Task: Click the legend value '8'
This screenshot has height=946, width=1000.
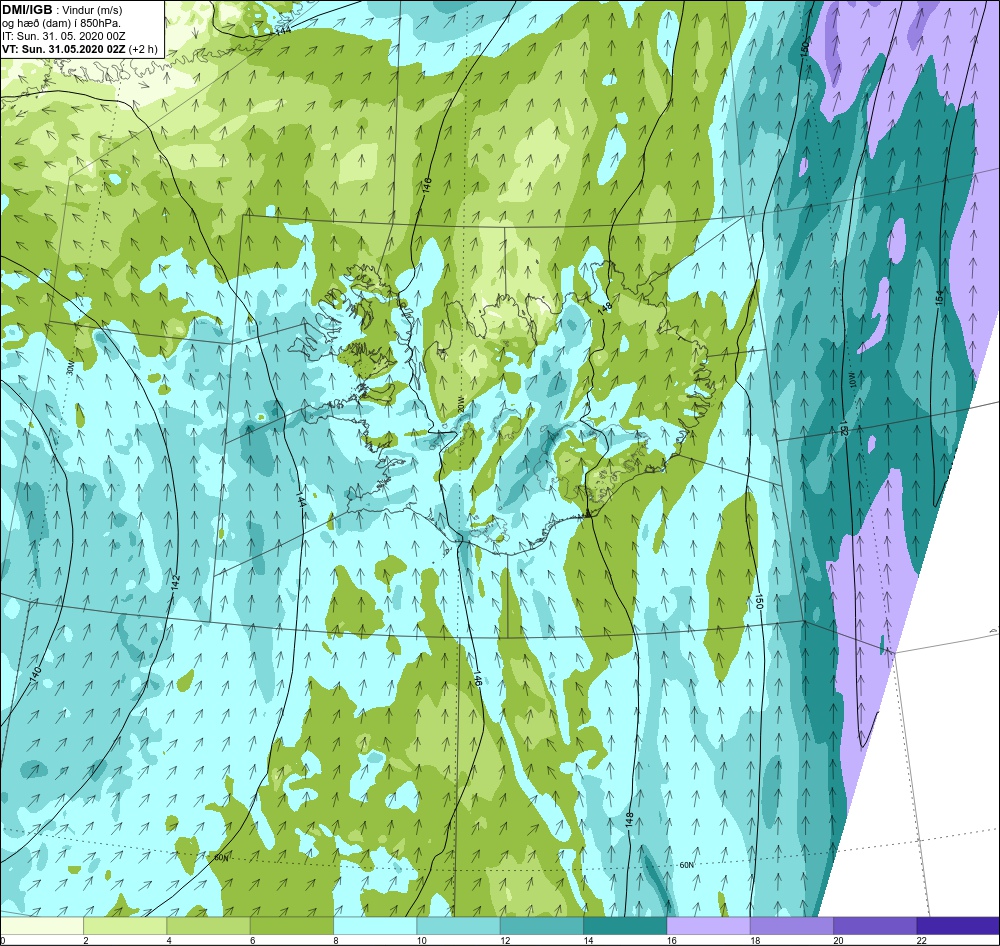Action: pyautogui.click(x=335, y=940)
